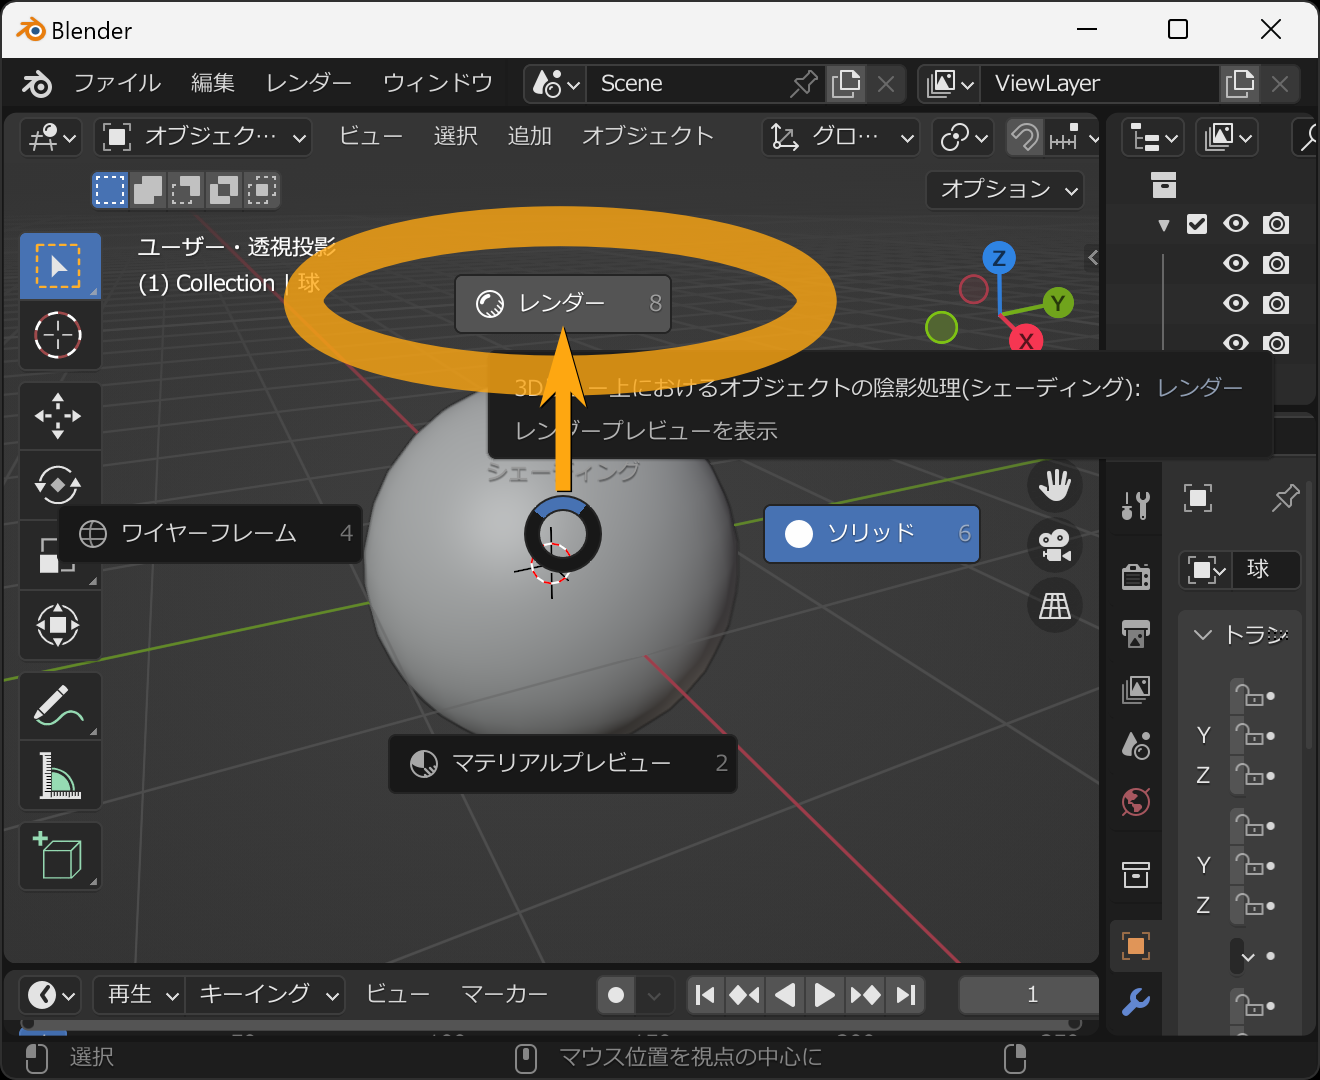Viewport: 1320px width, 1080px height.
Task: Click timeline horizontal scrollbar
Action: click(550, 1023)
